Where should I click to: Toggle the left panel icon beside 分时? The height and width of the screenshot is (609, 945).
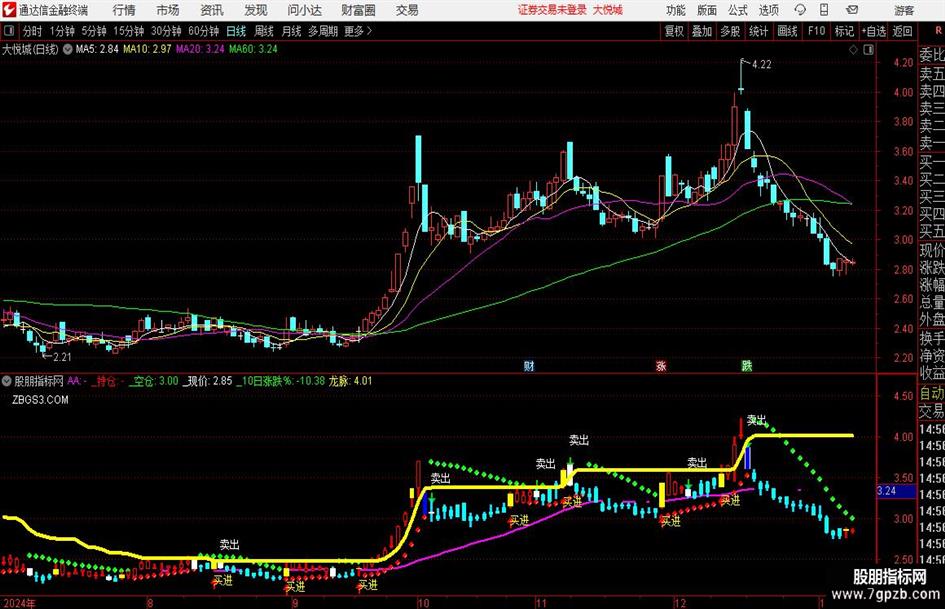click(10, 31)
